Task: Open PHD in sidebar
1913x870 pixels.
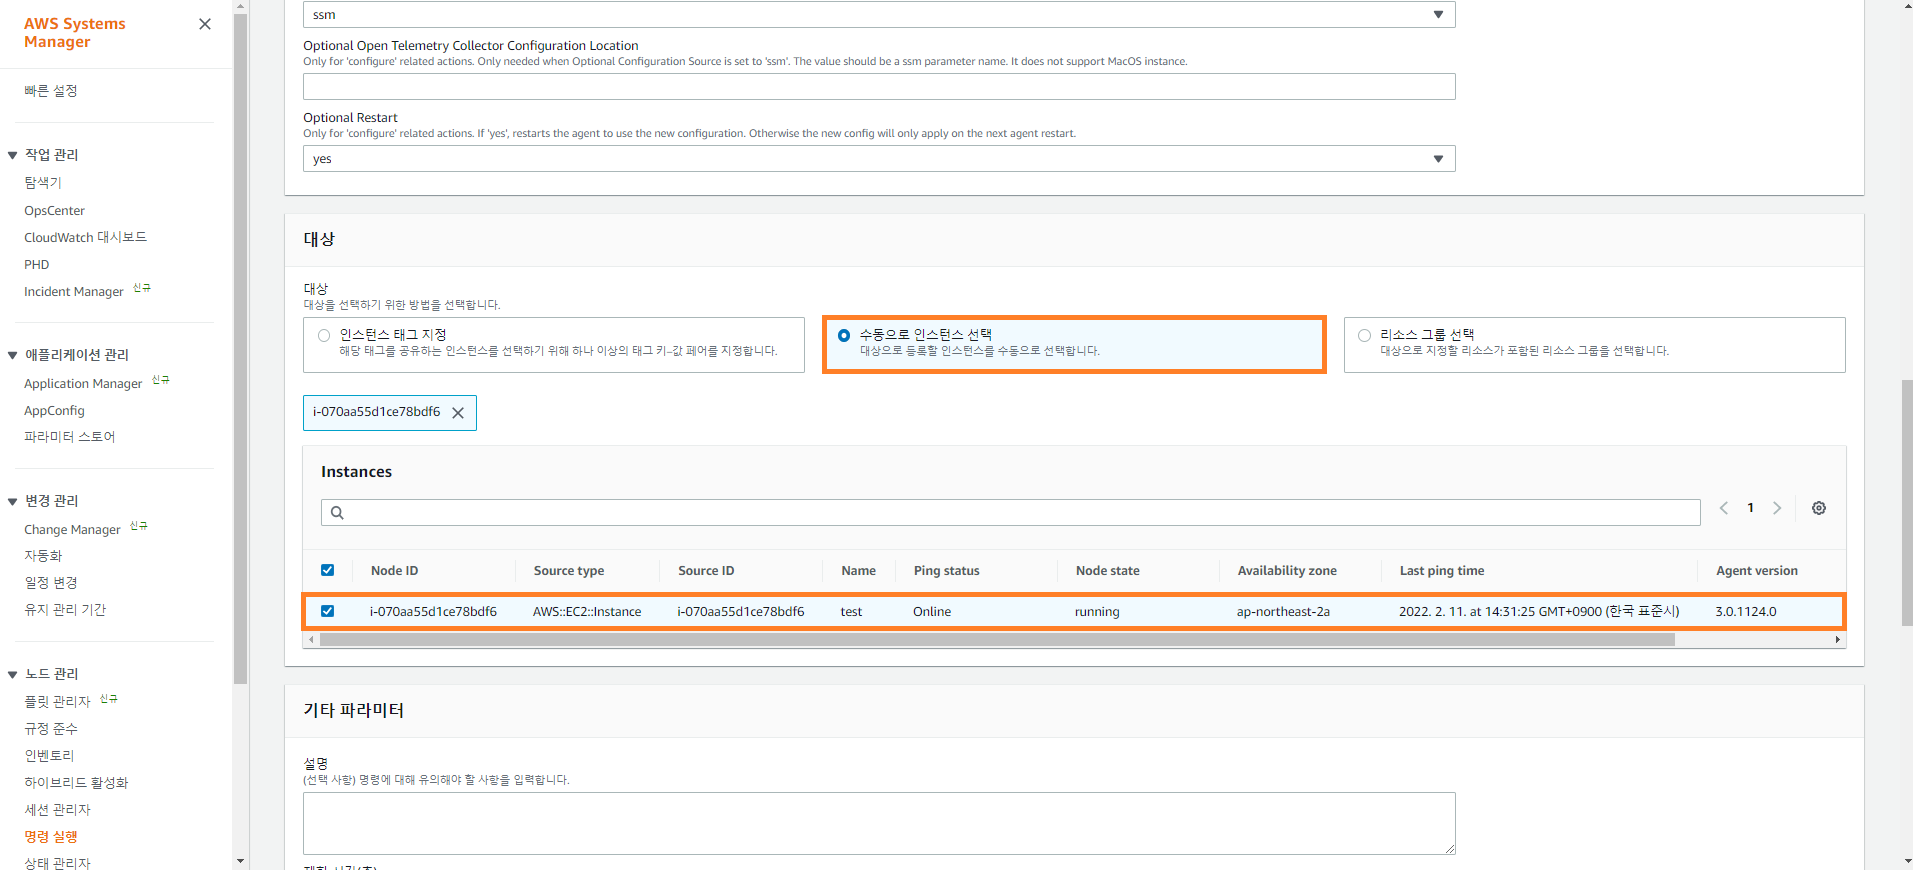Action: point(37,265)
